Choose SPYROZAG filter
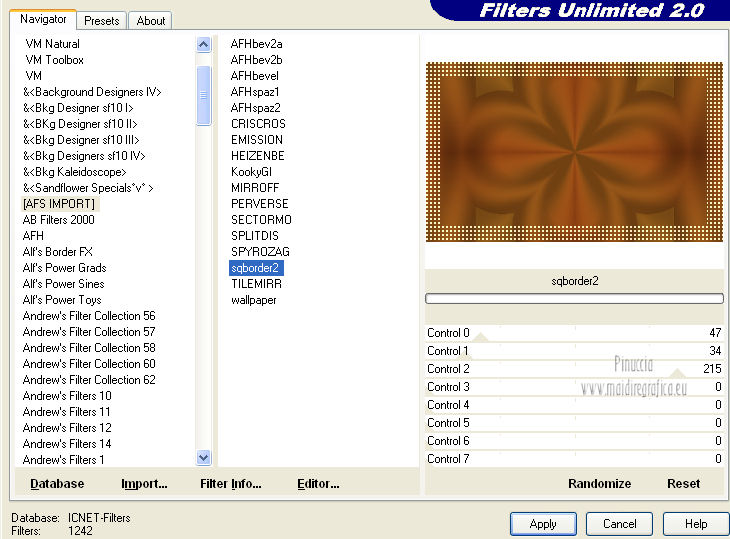This screenshot has width=730, height=539. tap(260, 252)
